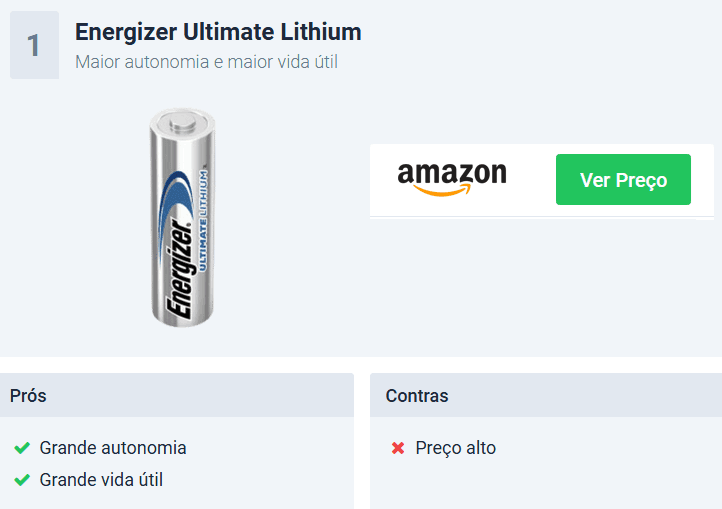Click the red X beside Preço alto
Viewport: 722px width, 509px height.
pos(398,448)
